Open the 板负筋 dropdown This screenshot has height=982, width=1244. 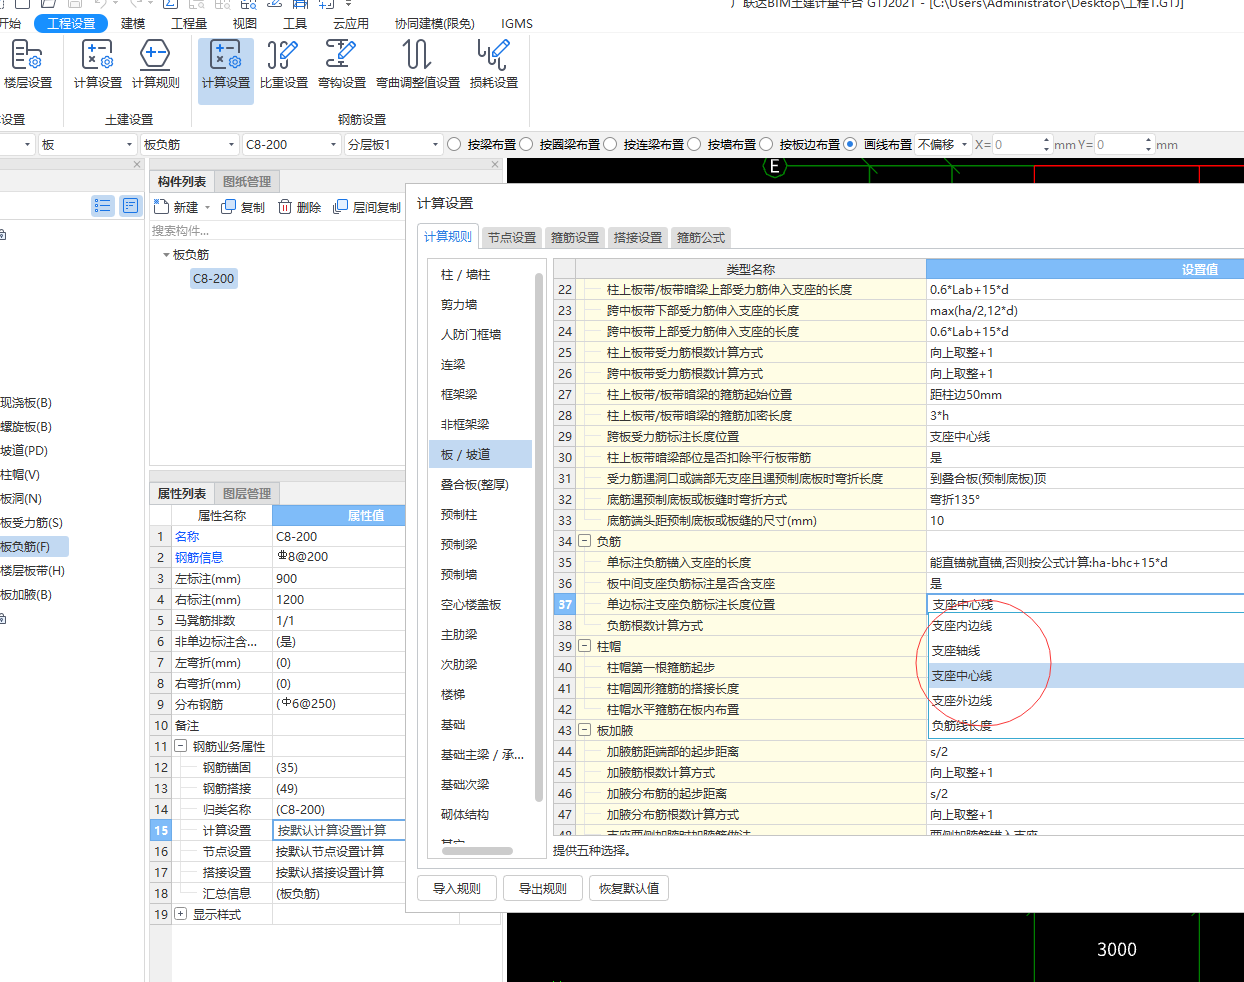pyautogui.click(x=189, y=144)
